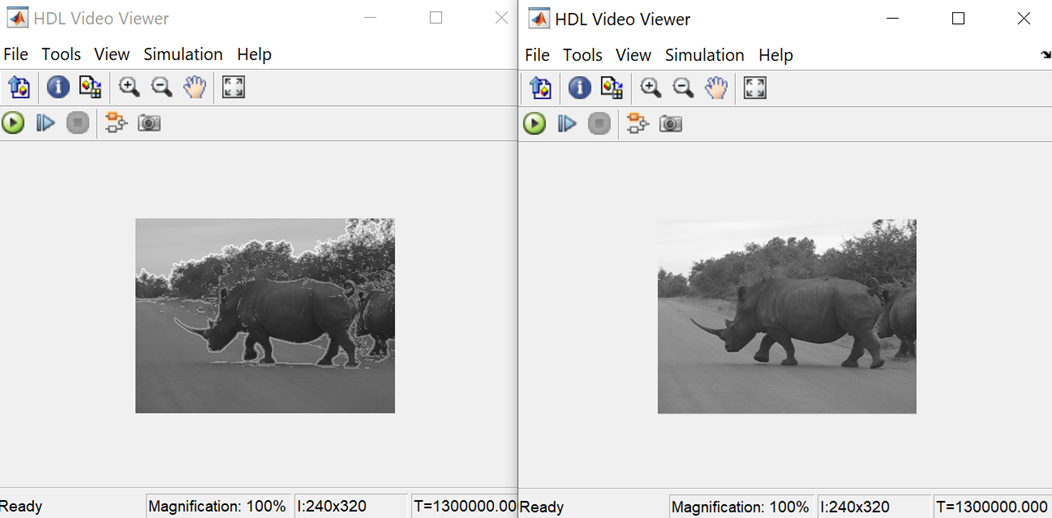The image size is (1052, 518).
Task: Click Video Information icon in right viewer
Action: [x=580, y=89]
